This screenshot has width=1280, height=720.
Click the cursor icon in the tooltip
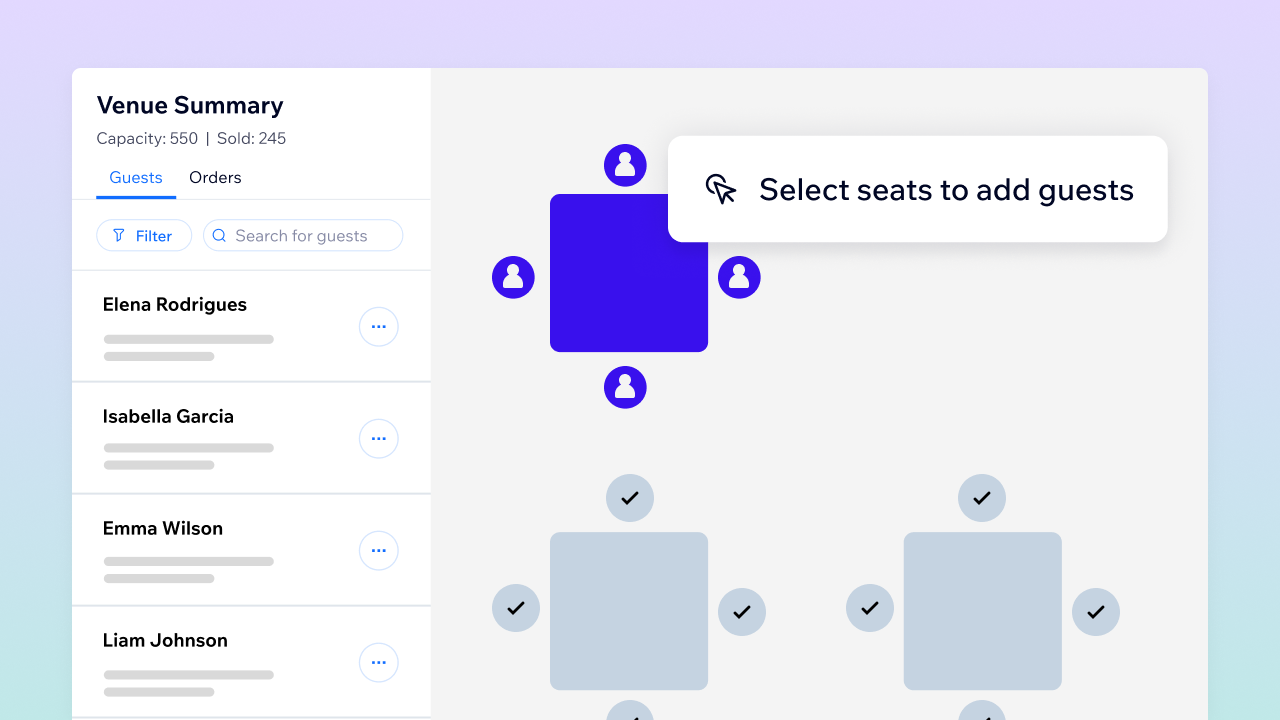pos(720,189)
